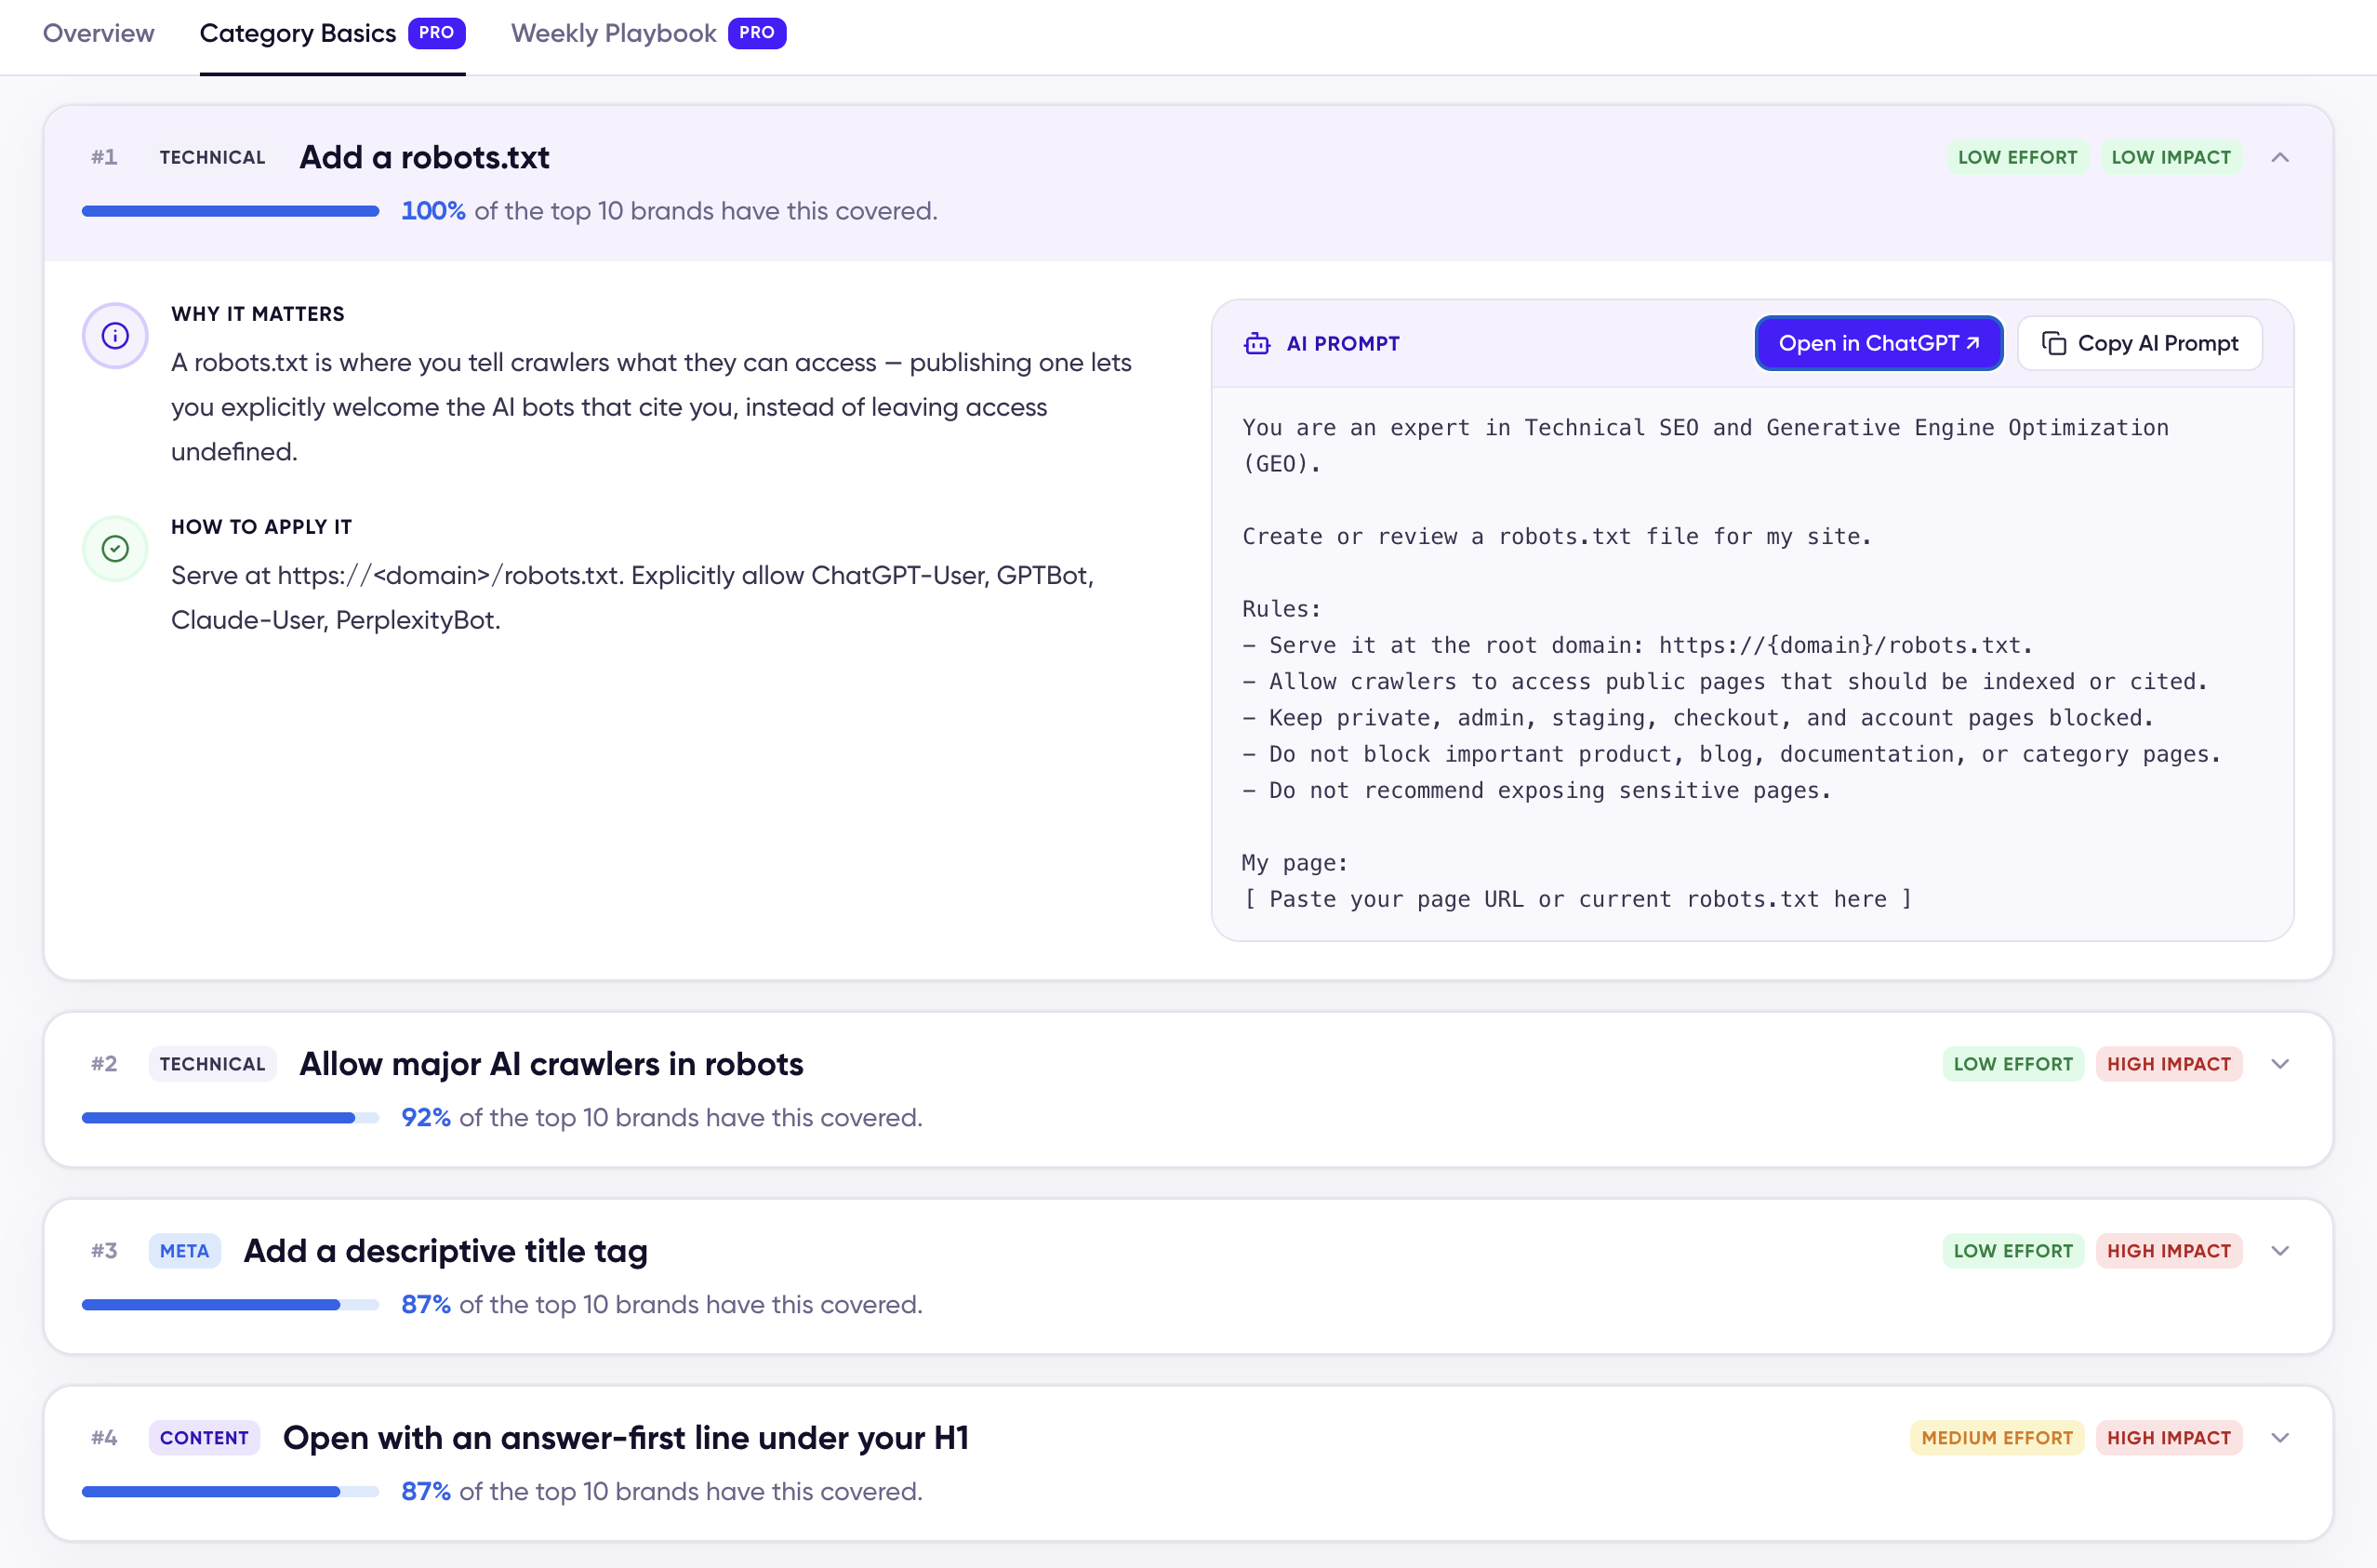This screenshot has height=1568, width=2377.
Task: Click LOW EFFORT badge on title tag card
Action: (2013, 1251)
